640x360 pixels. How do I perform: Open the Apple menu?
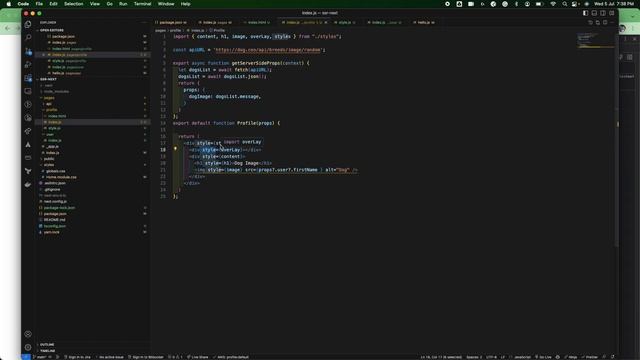(x=9, y=4)
